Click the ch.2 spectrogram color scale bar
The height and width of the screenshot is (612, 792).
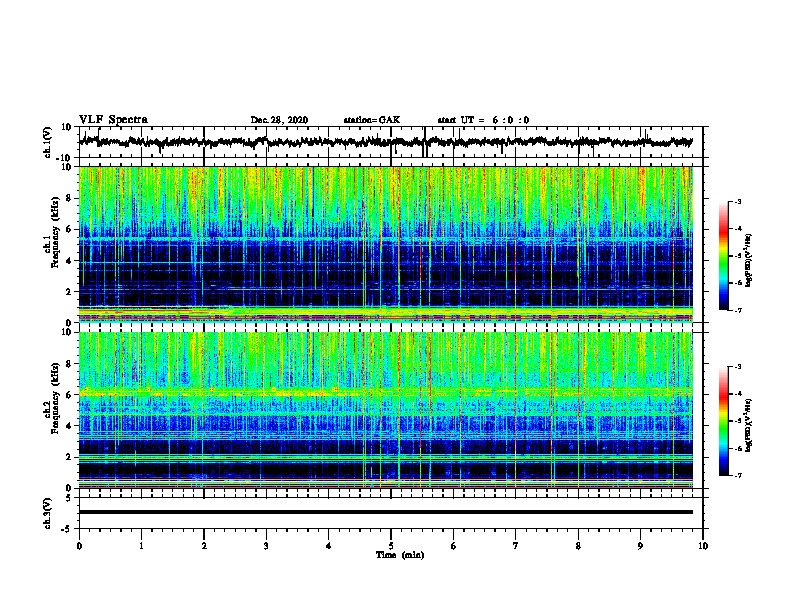[x=724, y=421]
